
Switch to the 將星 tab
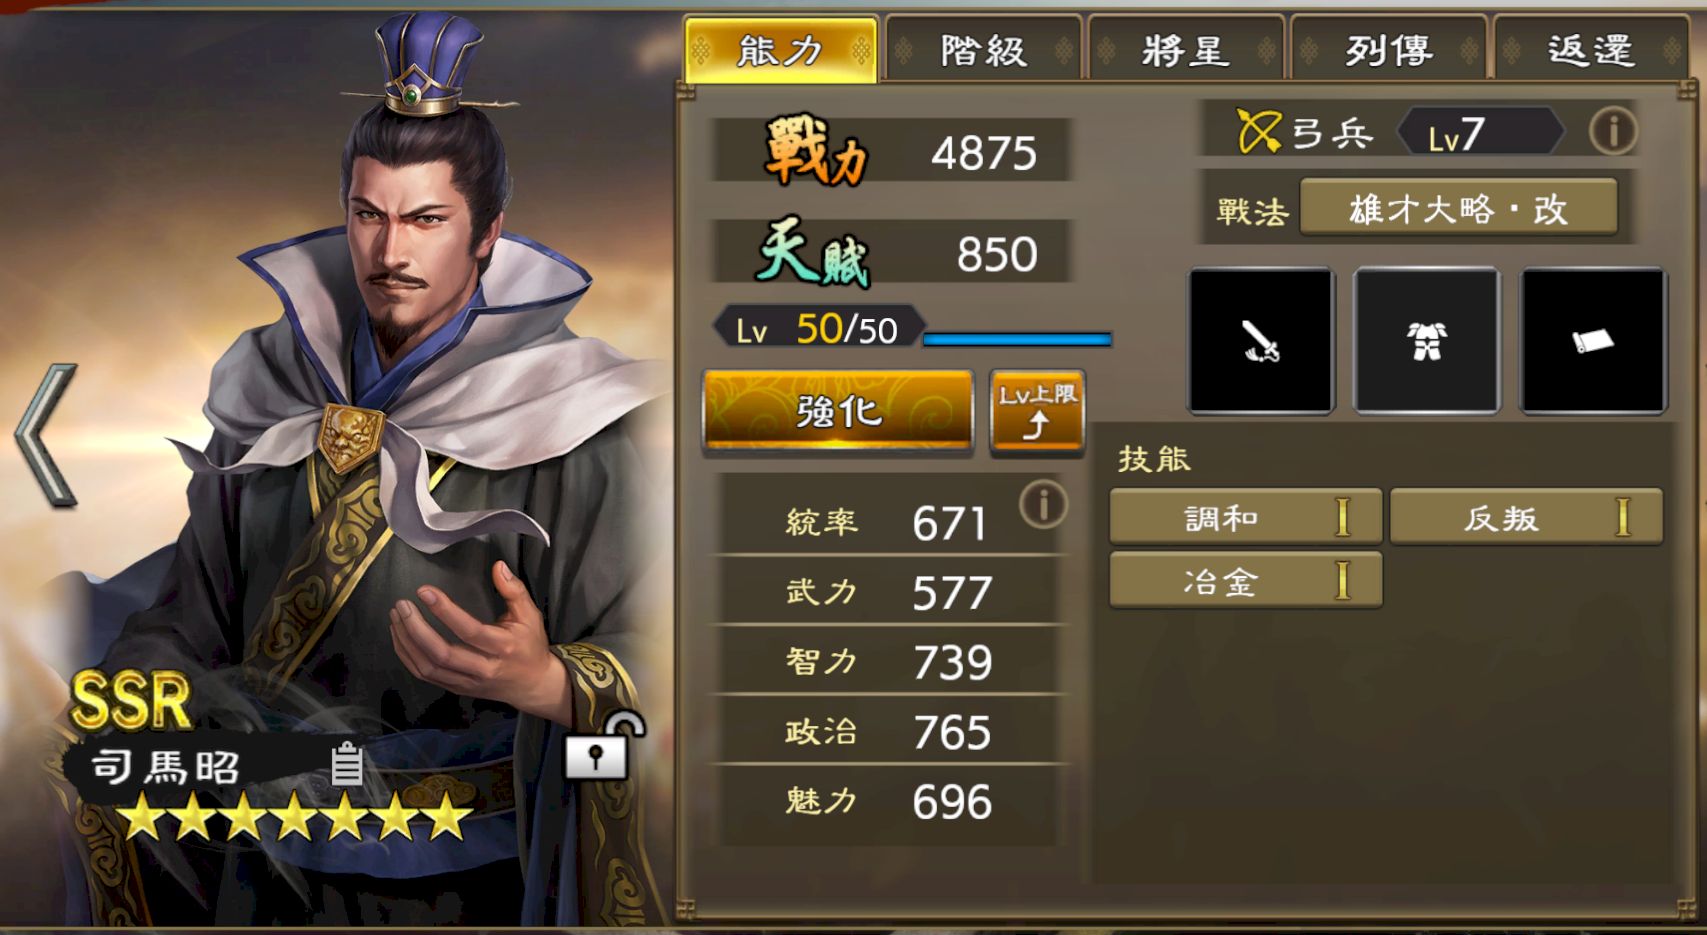1185,49
